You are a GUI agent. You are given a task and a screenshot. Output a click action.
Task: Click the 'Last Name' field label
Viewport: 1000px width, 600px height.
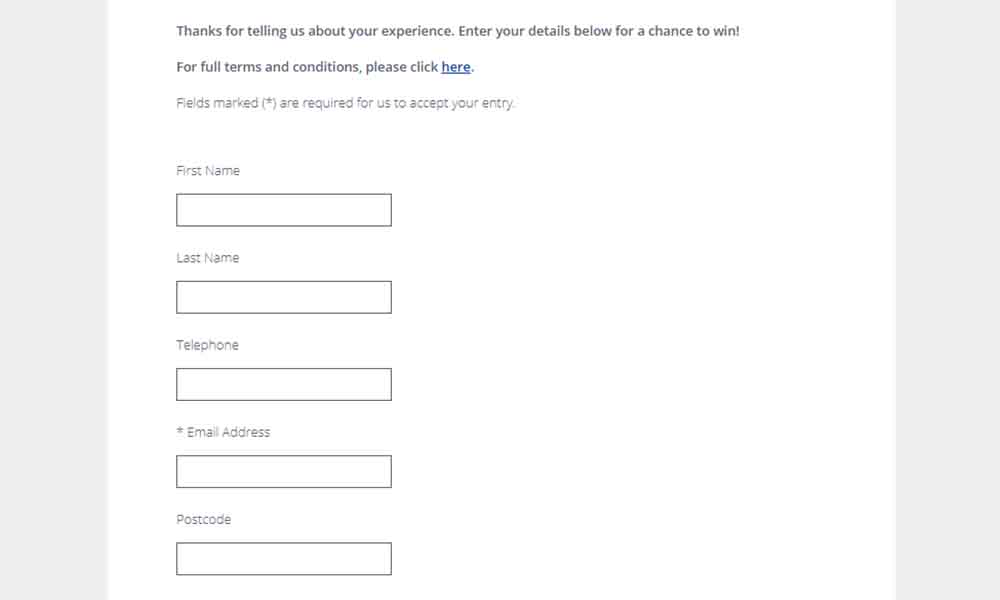(x=208, y=258)
